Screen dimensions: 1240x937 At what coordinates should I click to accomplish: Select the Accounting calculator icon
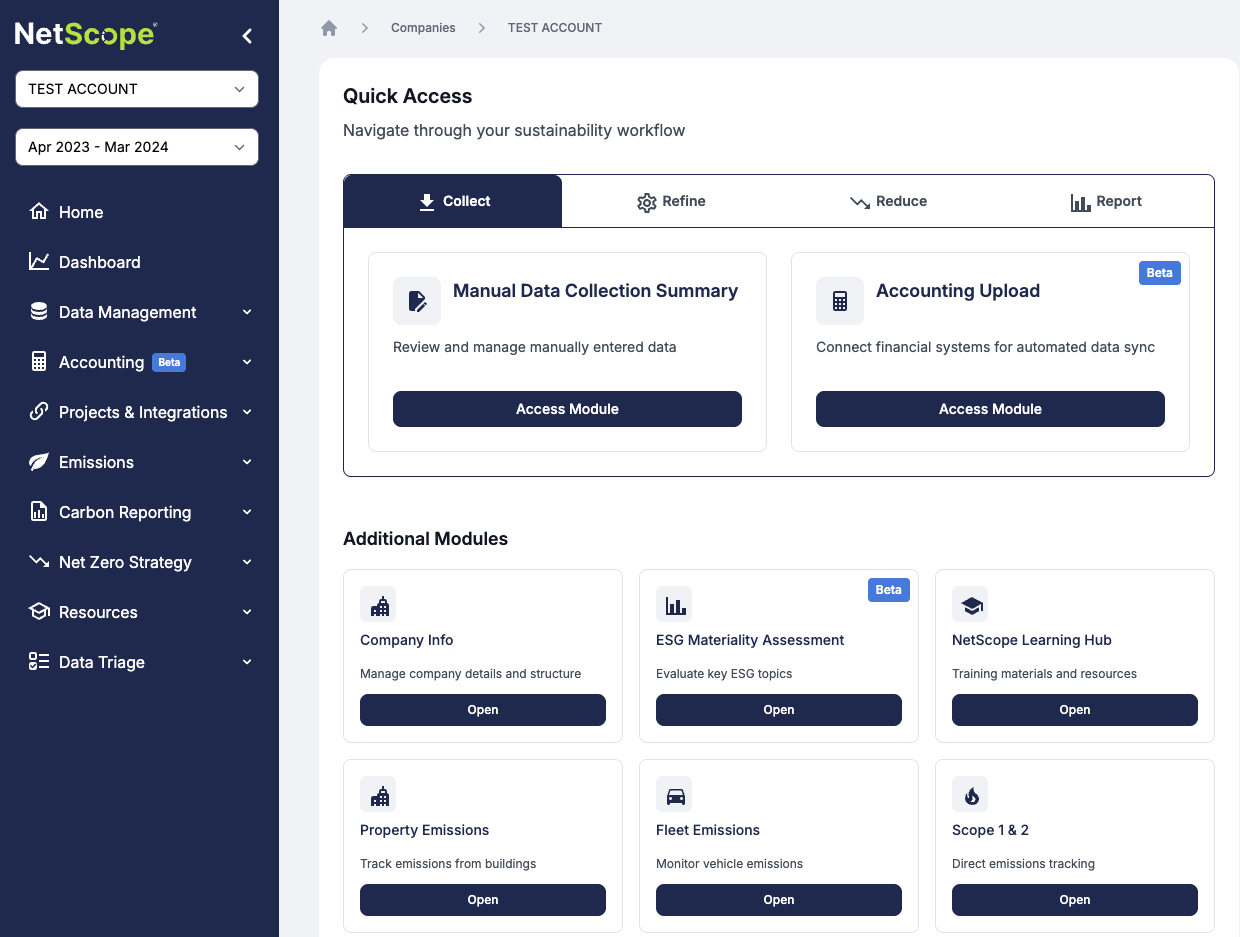[x=39, y=362]
